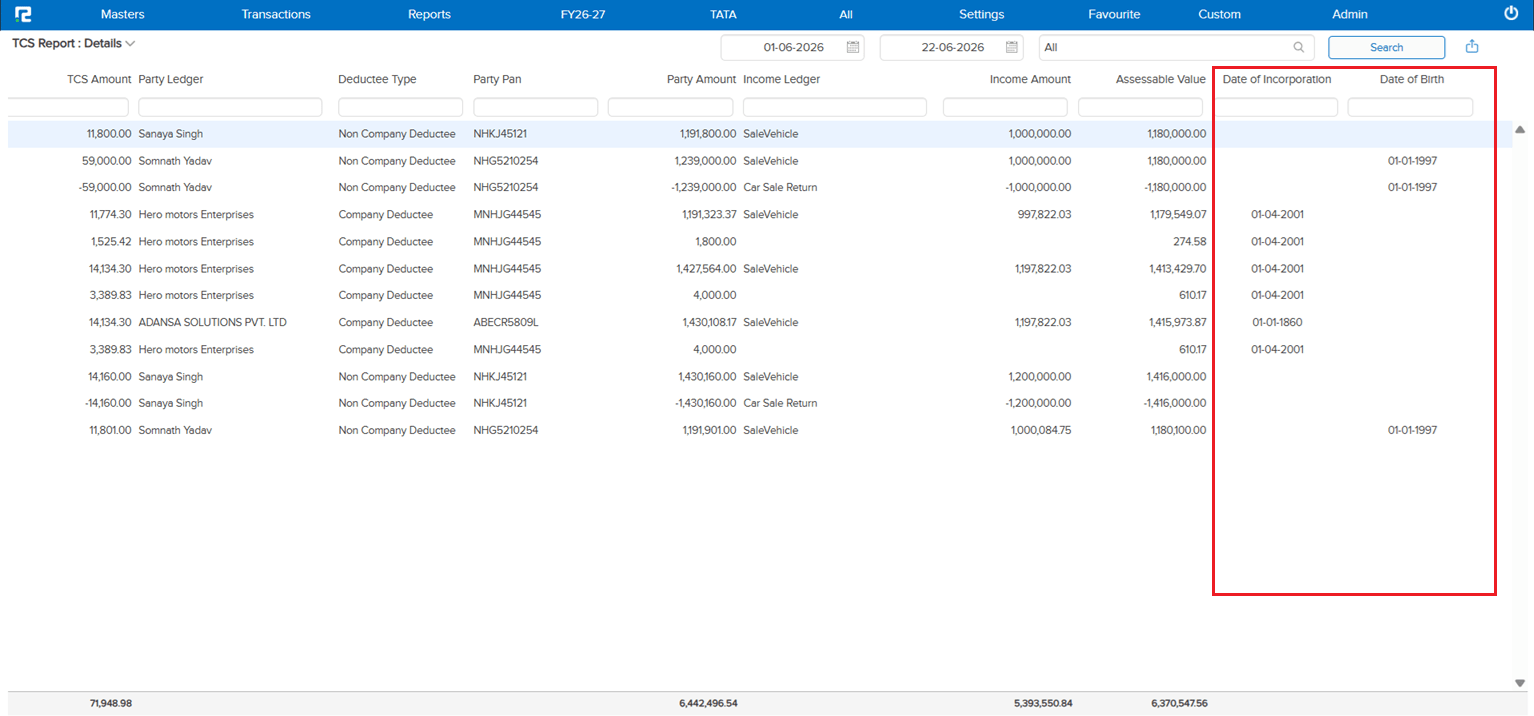Open the Reports menu
Screen dimensions: 1534x716
pos(429,14)
